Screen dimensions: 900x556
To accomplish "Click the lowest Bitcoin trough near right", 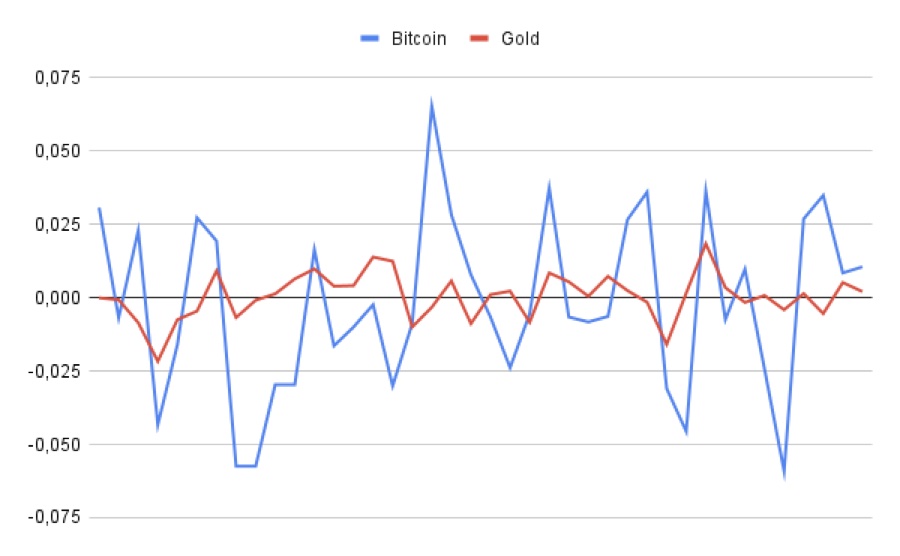I will coord(784,475).
